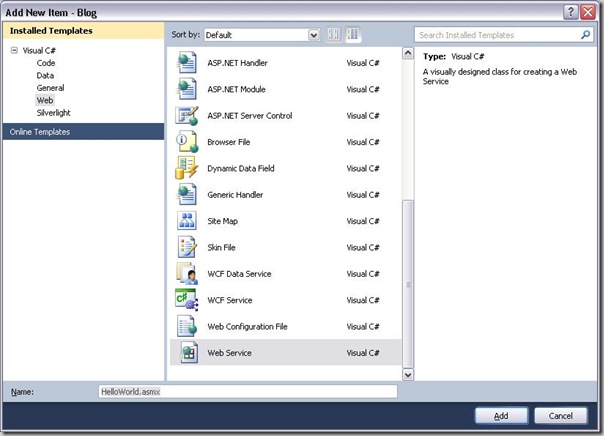Click Visual C# type in Site Map row

point(363,221)
